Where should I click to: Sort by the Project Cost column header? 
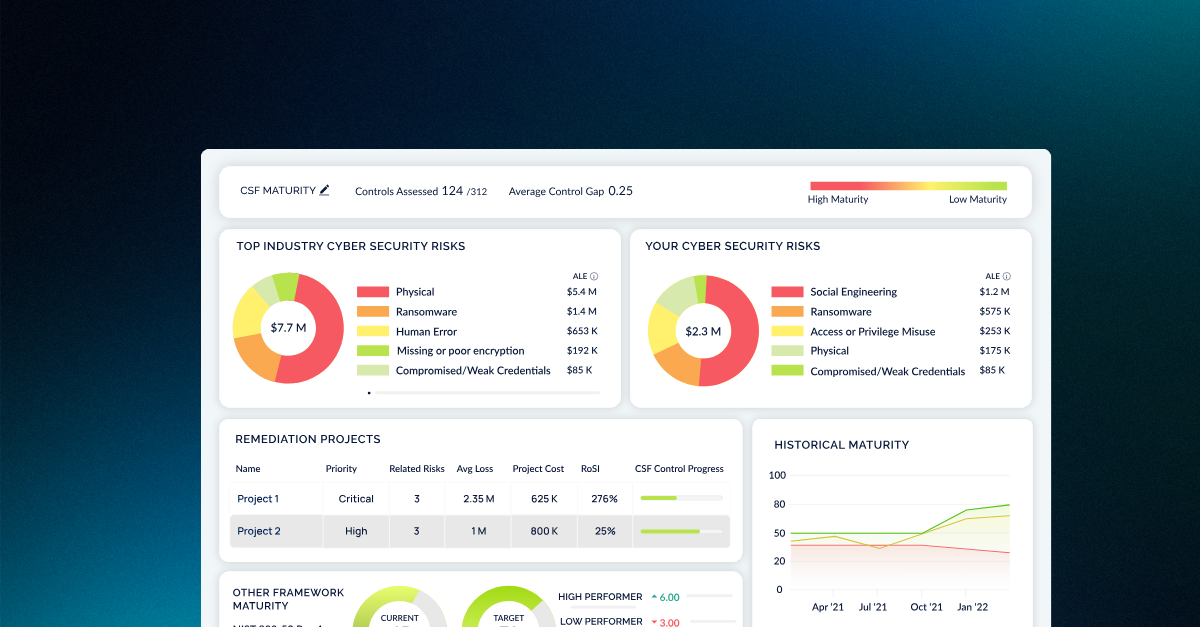point(538,469)
